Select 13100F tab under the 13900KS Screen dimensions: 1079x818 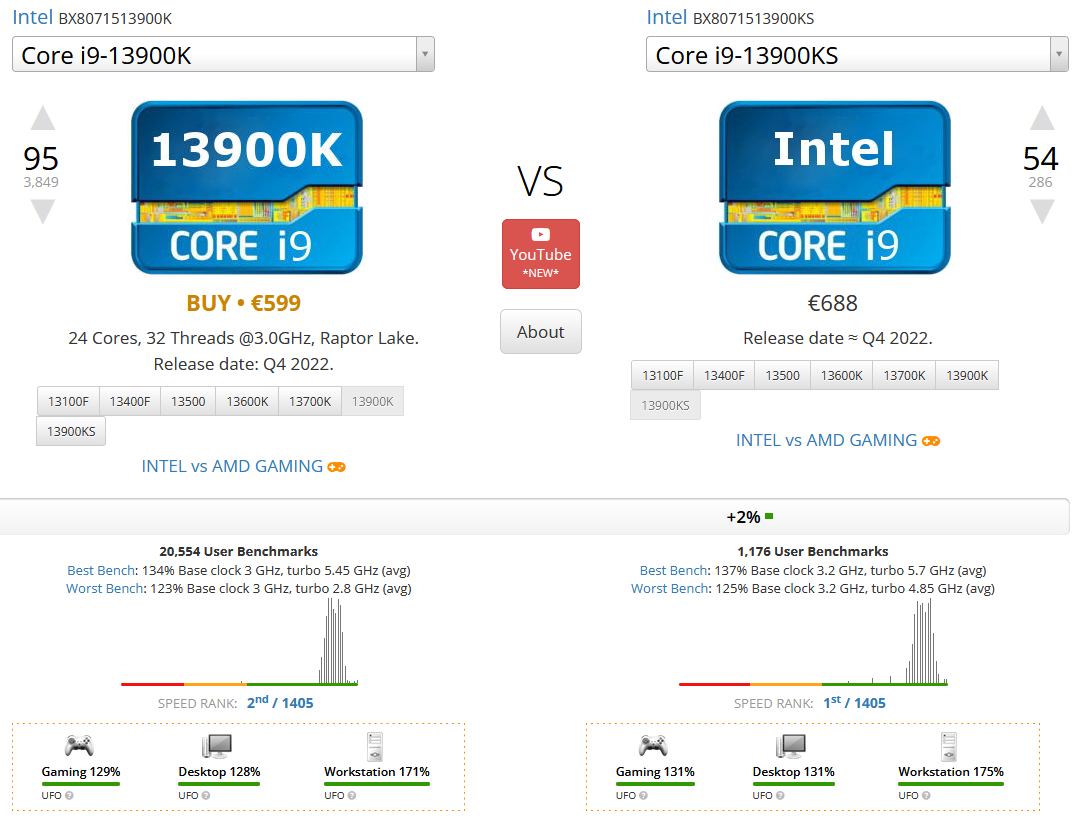click(663, 375)
